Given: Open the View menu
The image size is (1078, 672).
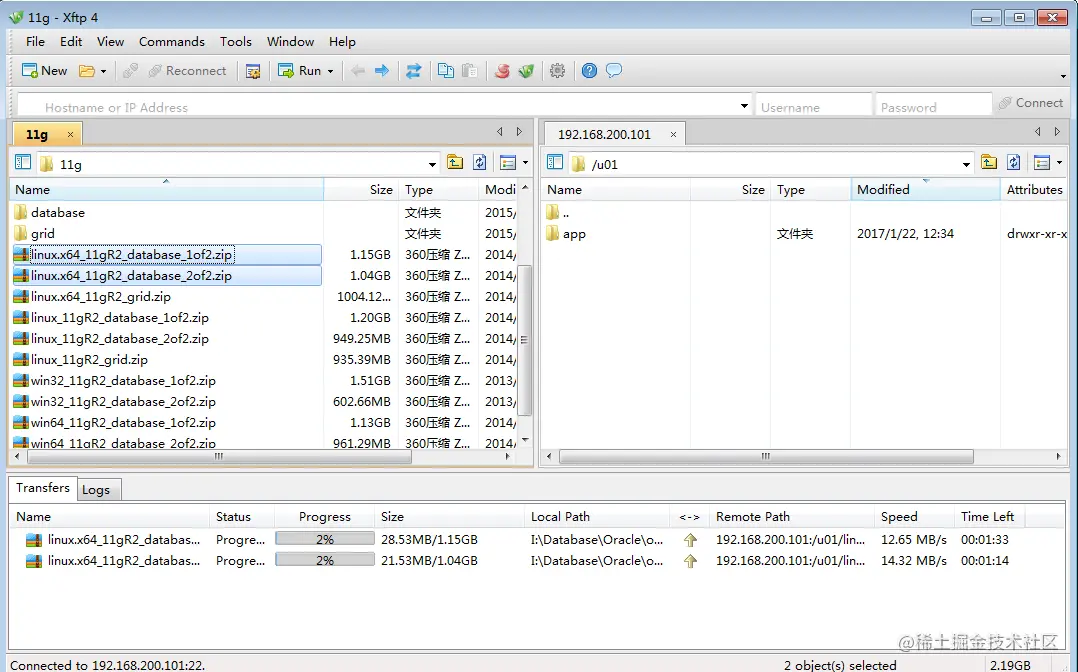Looking at the screenshot, I should (110, 42).
